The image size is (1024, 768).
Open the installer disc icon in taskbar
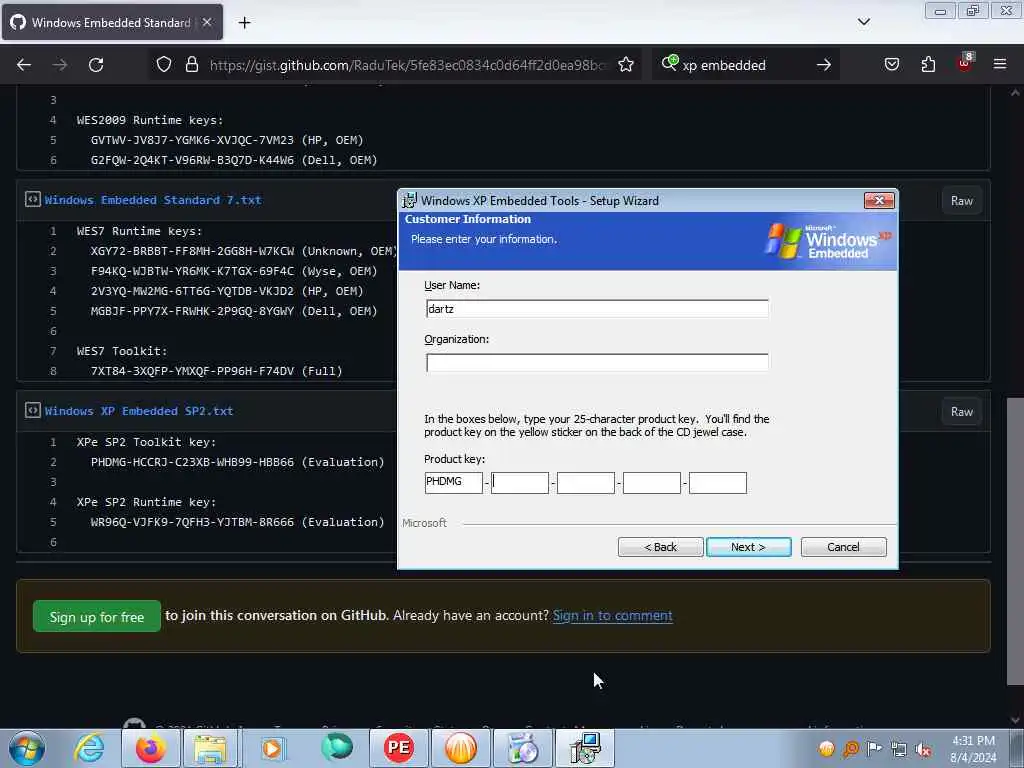click(x=522, y=748)
